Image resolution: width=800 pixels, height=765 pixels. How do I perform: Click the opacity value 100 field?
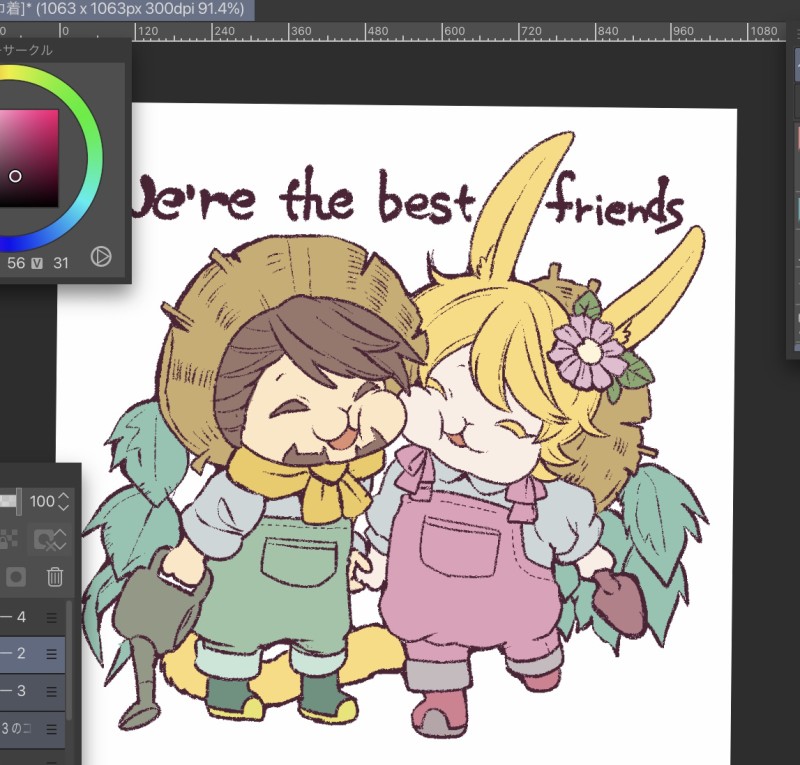click(x=42, y=501)
